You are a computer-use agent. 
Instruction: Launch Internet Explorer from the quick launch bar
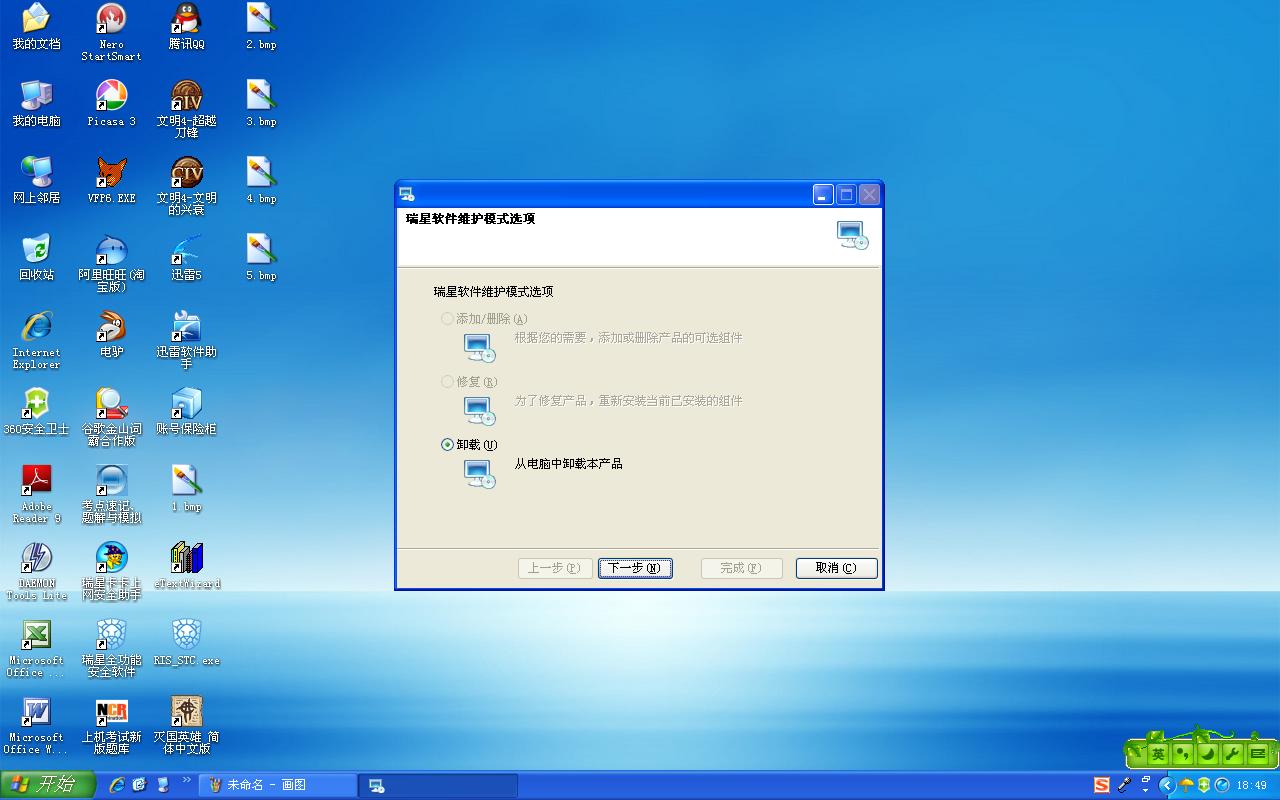[x=117, y=785]
